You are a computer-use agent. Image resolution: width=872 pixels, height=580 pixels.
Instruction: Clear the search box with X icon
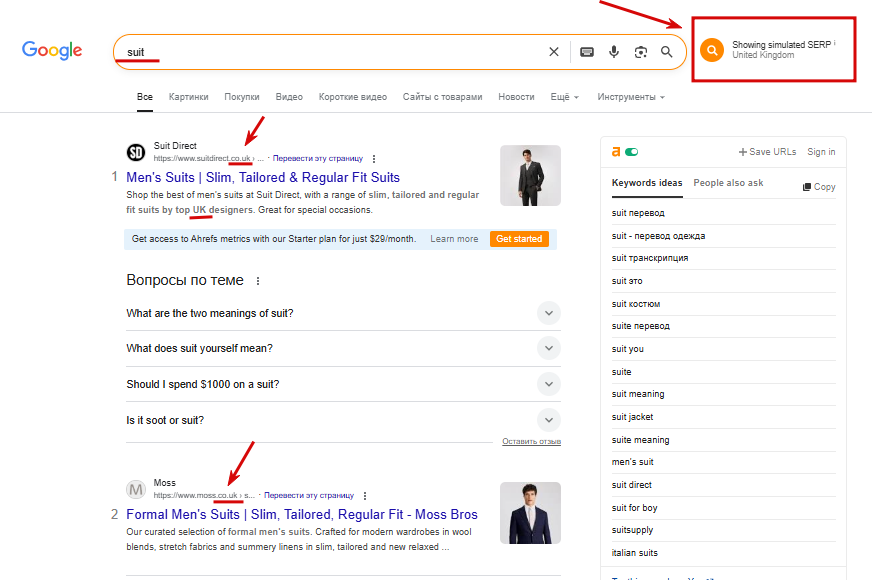pos(554,52)
